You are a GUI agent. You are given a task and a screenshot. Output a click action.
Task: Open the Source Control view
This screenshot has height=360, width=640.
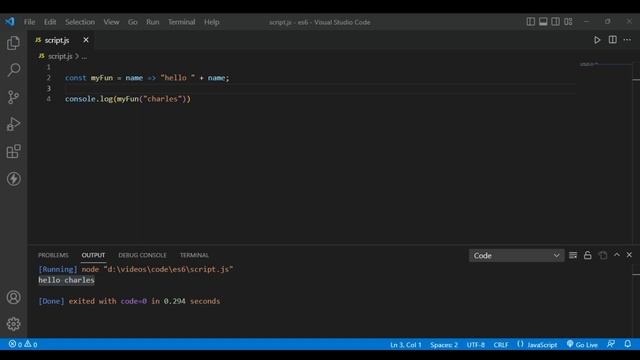coord(13,97)
